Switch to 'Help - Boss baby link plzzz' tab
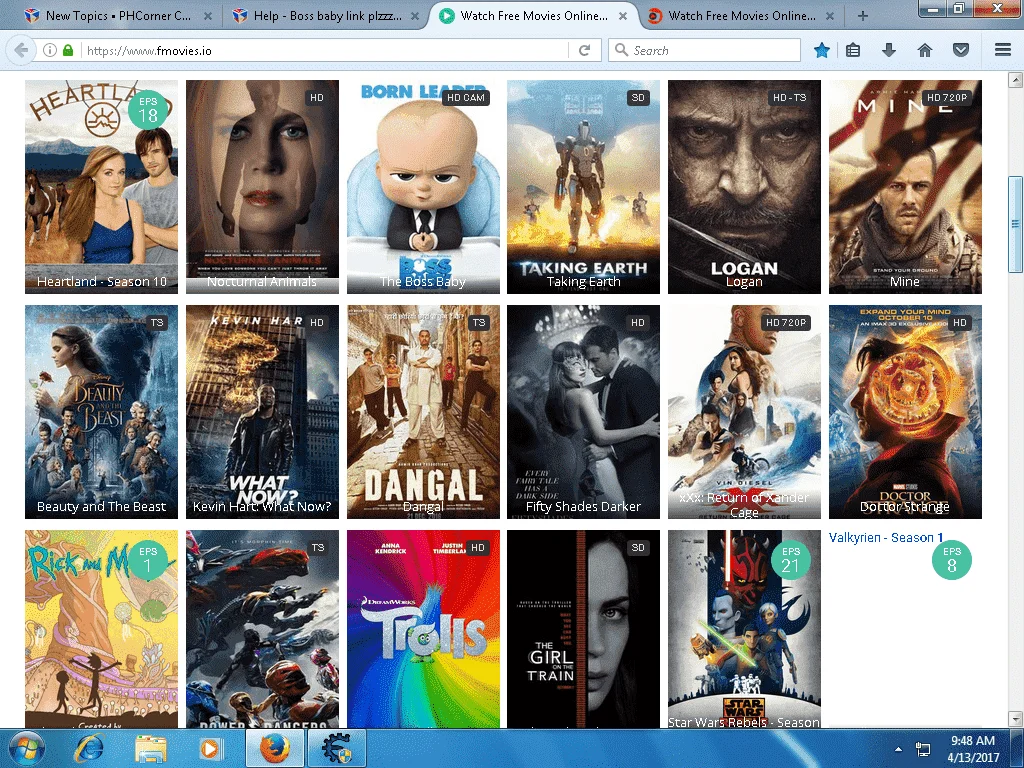 [327, 16]
